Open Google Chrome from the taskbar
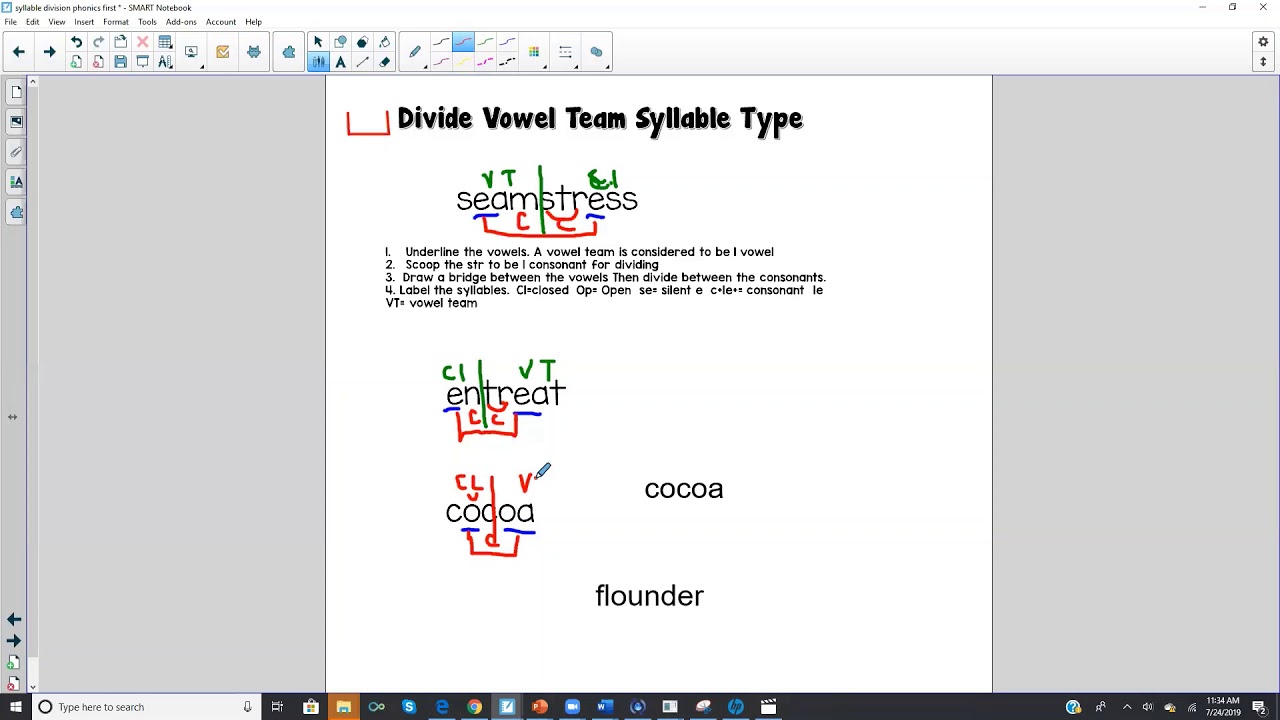Screen dimensions: 1280x720 [x=475, y=707]
